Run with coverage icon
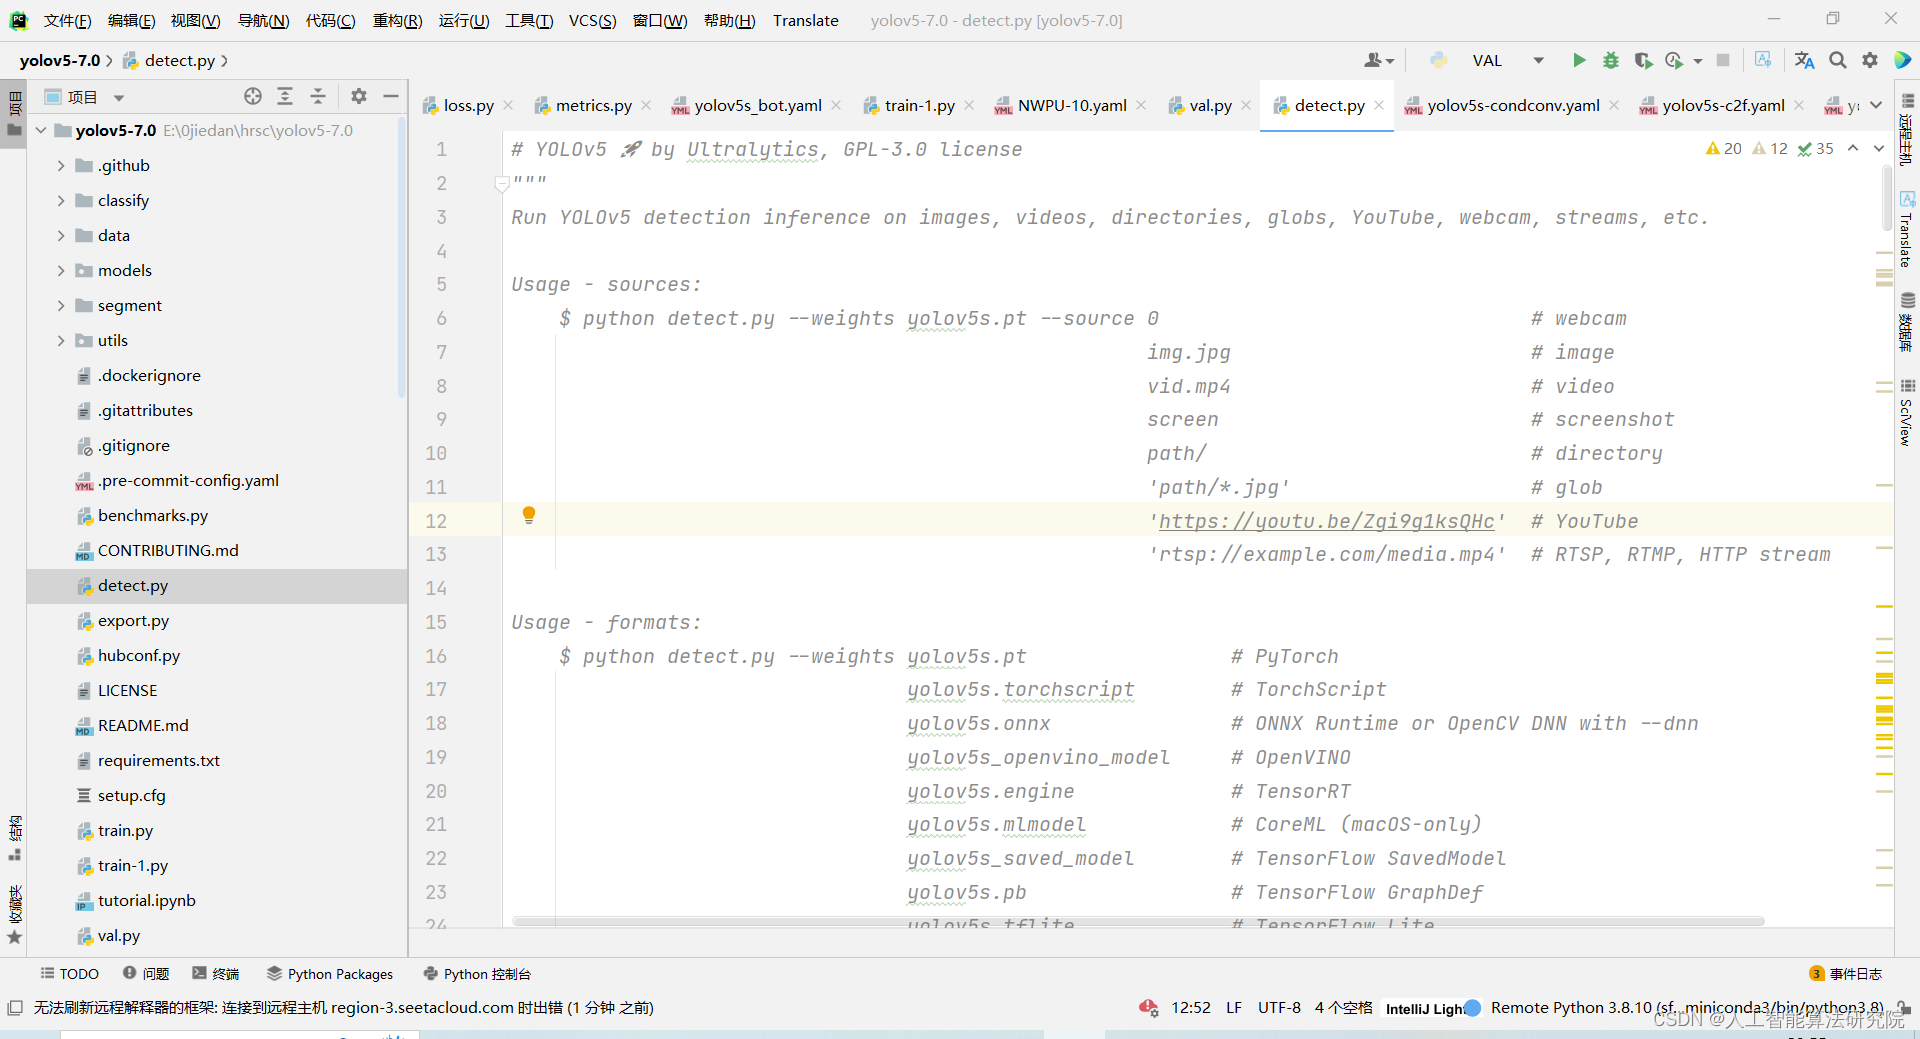Viewport: 1920px width, 1039px height. 1642,60
